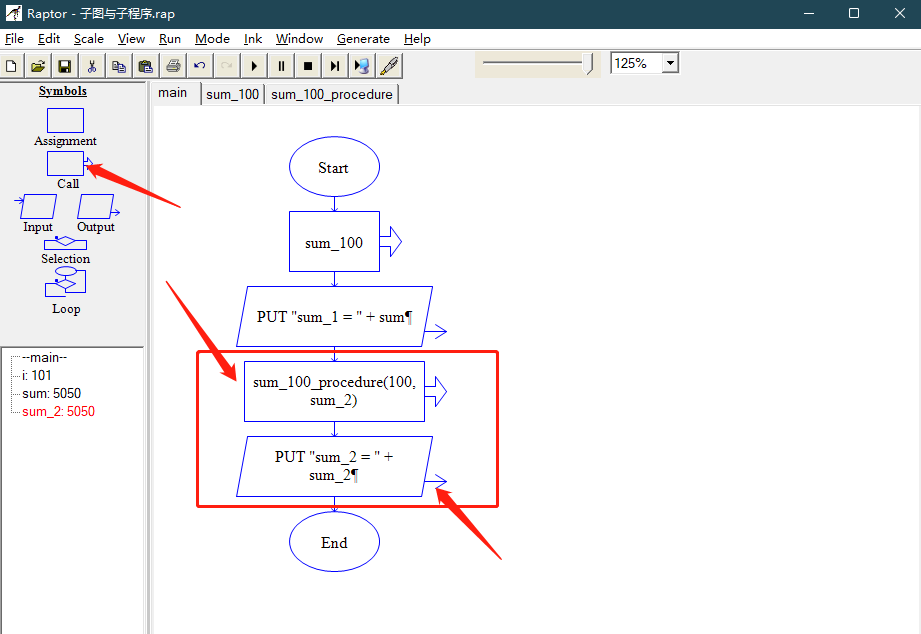Select variable i: 101 in watch panel
Image resolution: width=921 pixels, height=634 pixels.
[36, 375]
